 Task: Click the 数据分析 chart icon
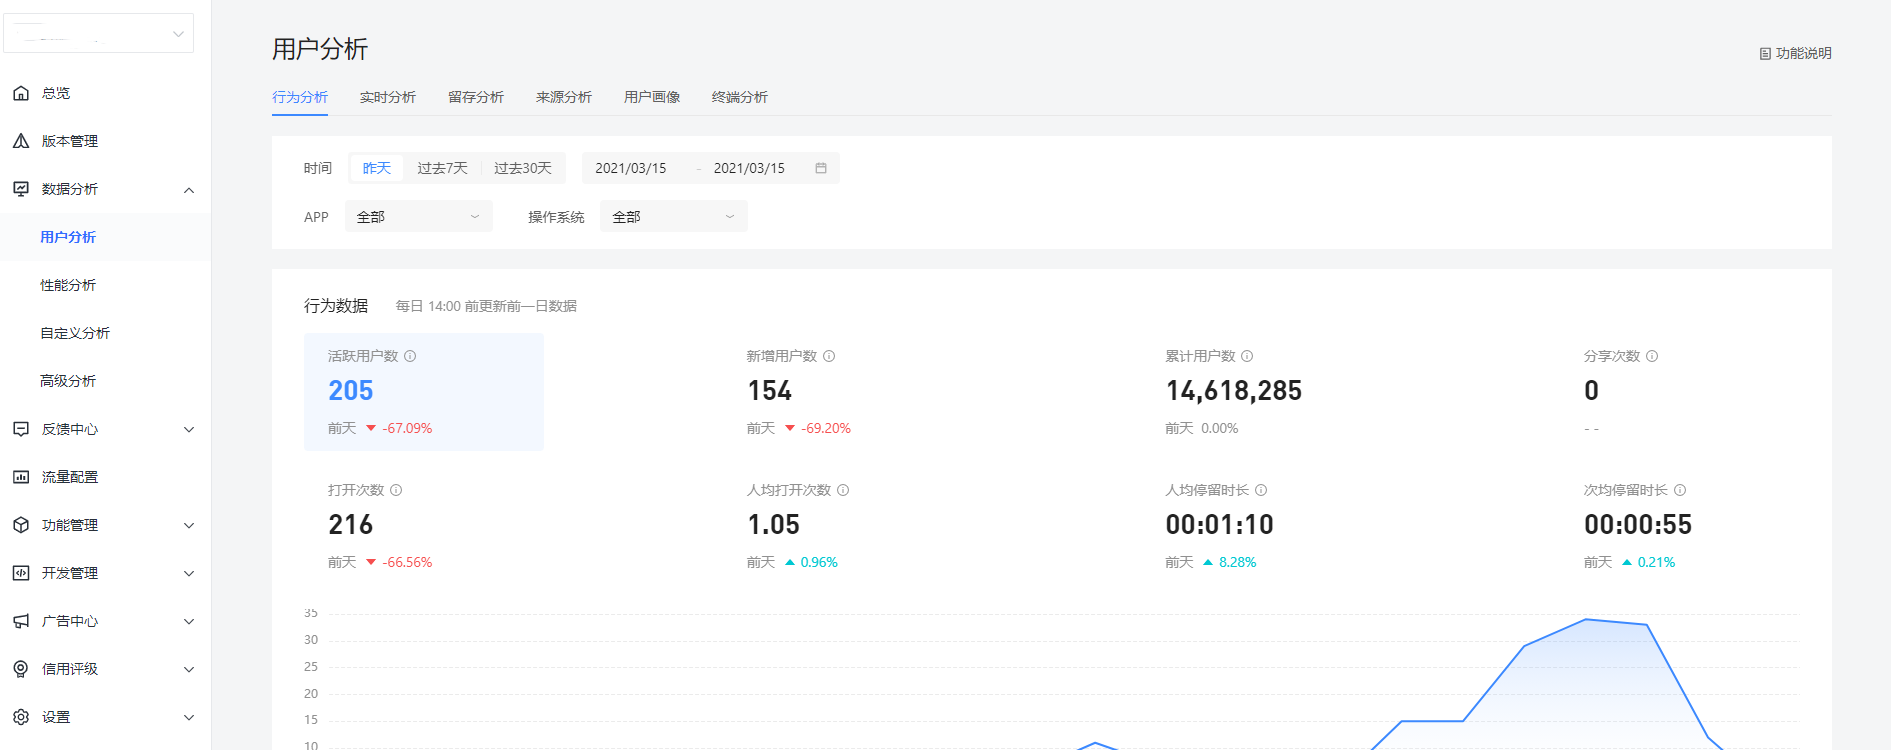[x=21, y=189]
